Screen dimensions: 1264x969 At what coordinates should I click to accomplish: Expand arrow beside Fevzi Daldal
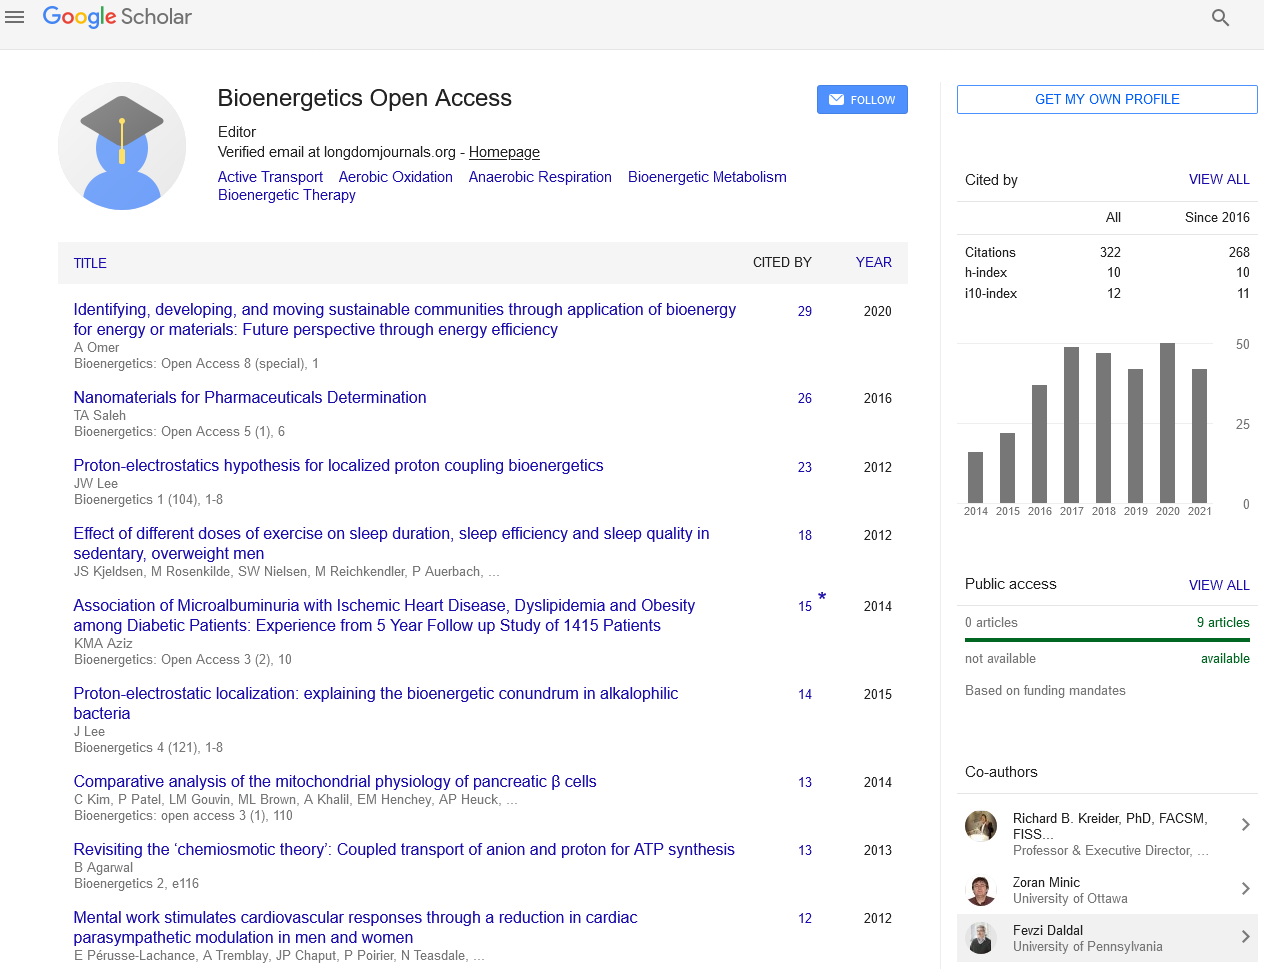pyautogui.click(x=1245, y=937)
